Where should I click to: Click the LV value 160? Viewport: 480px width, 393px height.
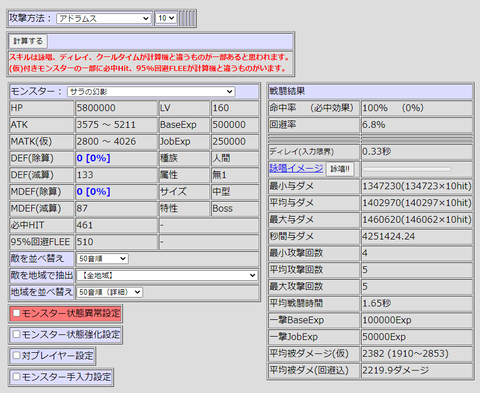(x=221, y=108)
